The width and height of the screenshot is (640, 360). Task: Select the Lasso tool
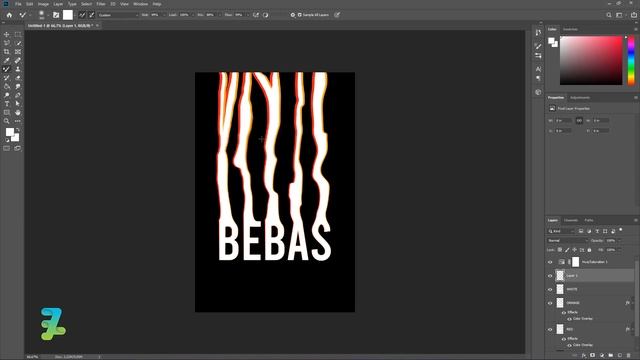7,43
